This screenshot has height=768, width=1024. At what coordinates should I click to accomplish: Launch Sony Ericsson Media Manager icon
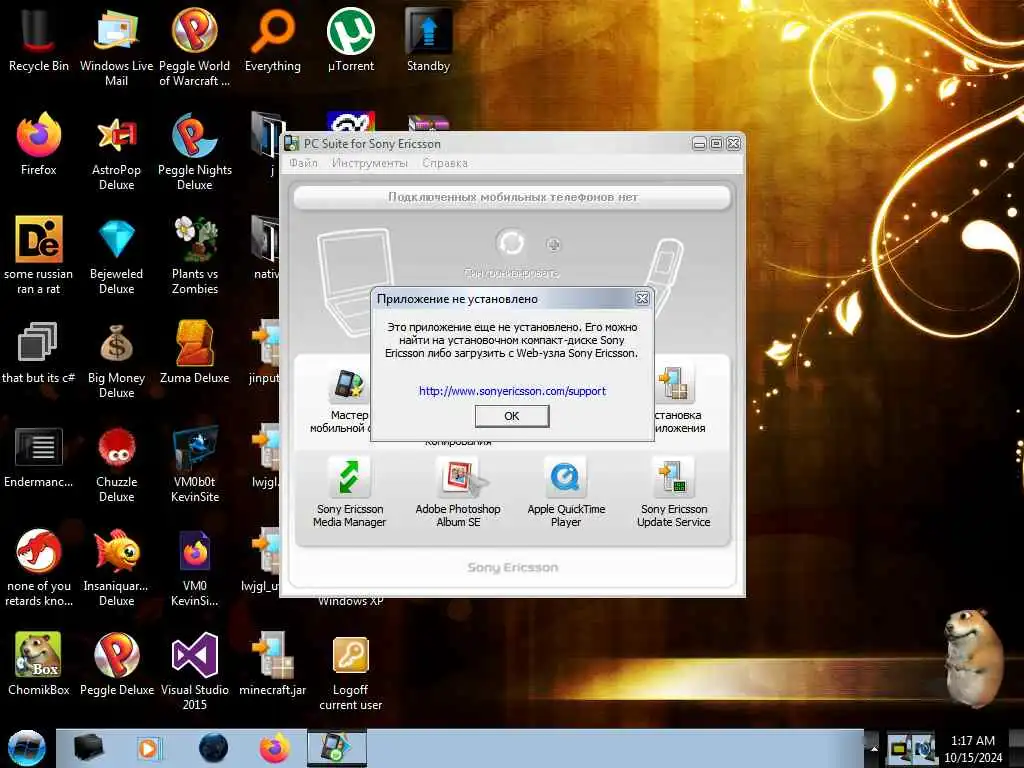point(349,477)
